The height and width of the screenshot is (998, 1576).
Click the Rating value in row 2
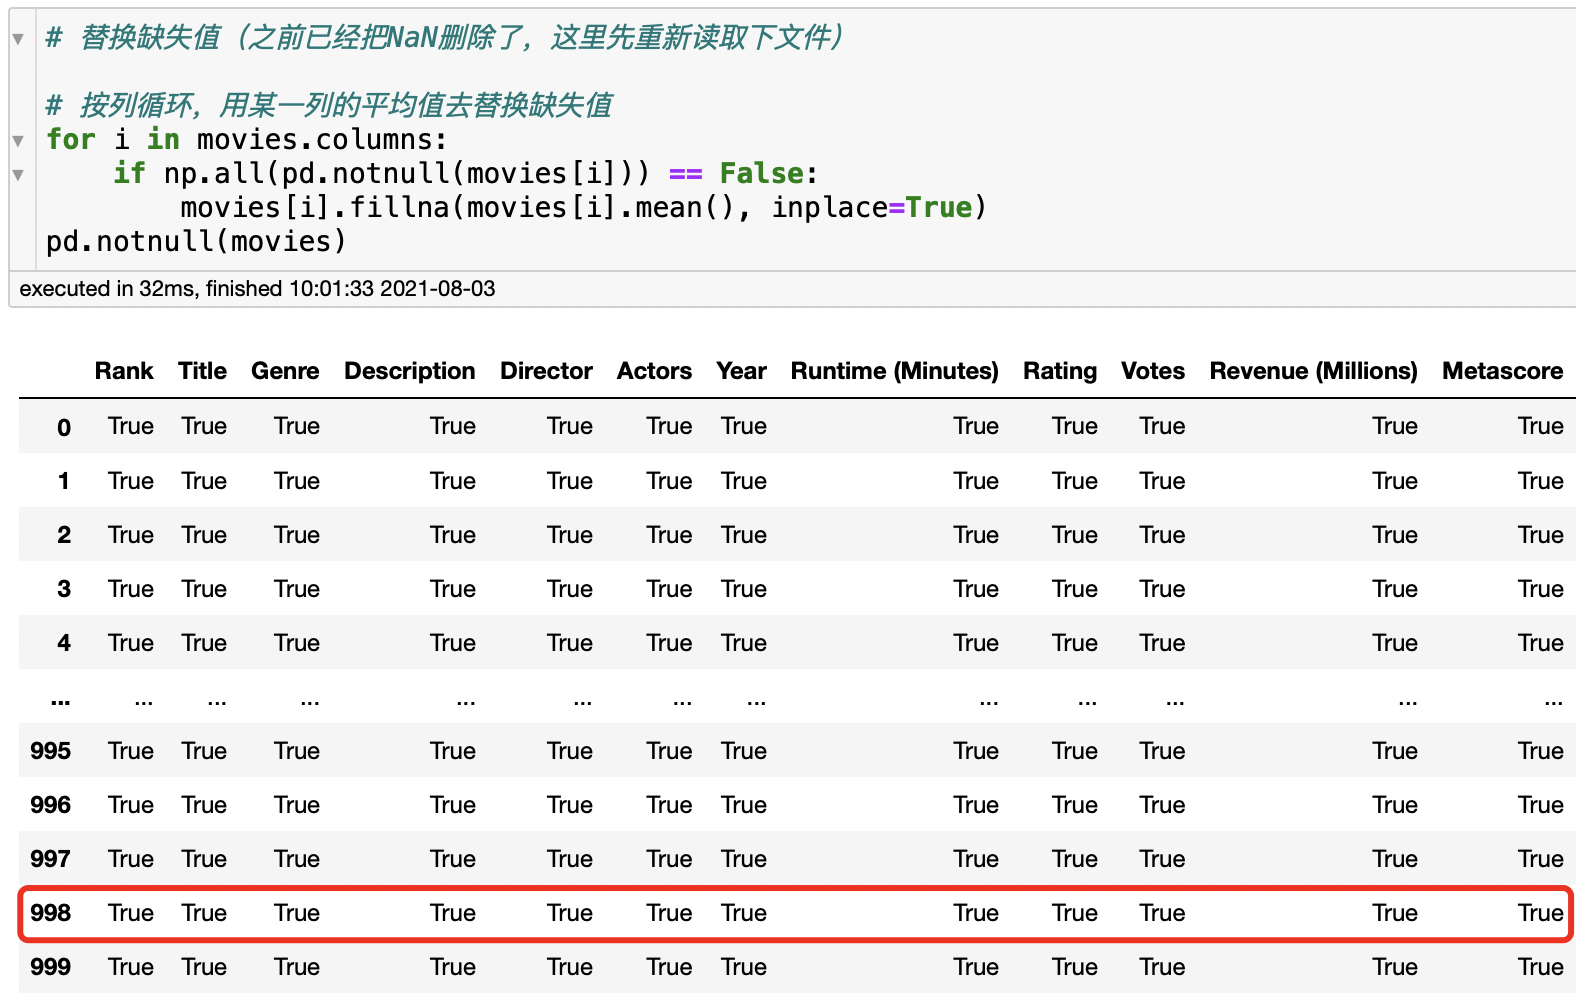(1075, 535)
